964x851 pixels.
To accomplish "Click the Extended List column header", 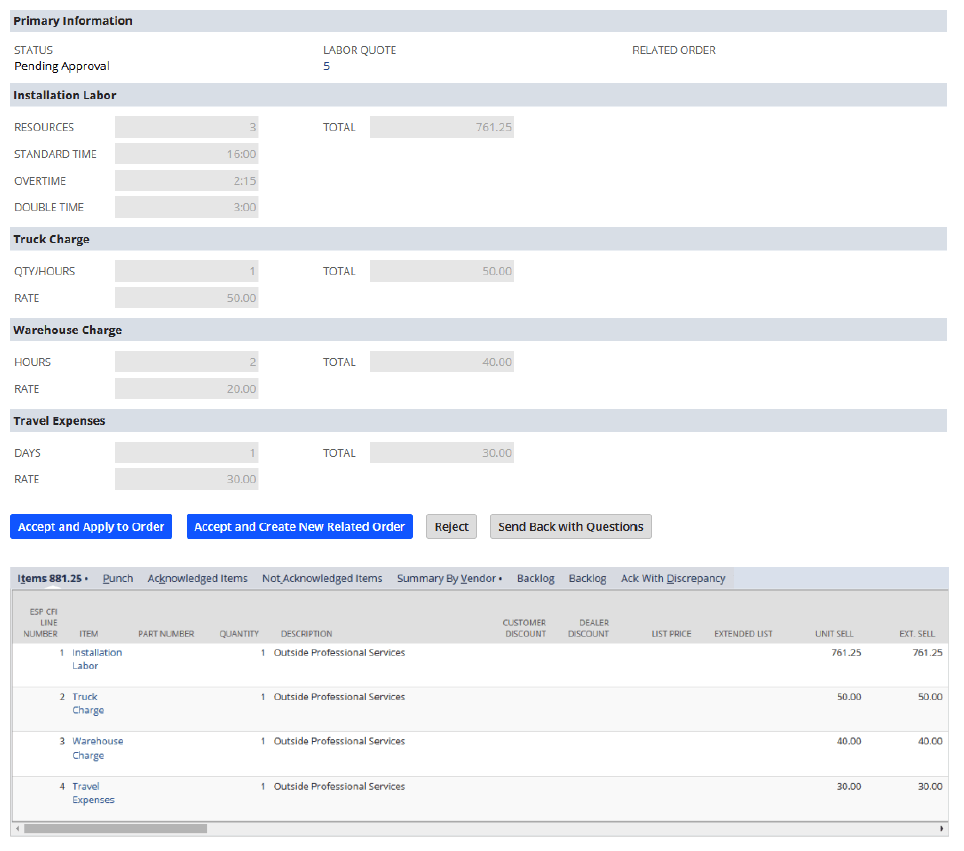I will [743, 633].
